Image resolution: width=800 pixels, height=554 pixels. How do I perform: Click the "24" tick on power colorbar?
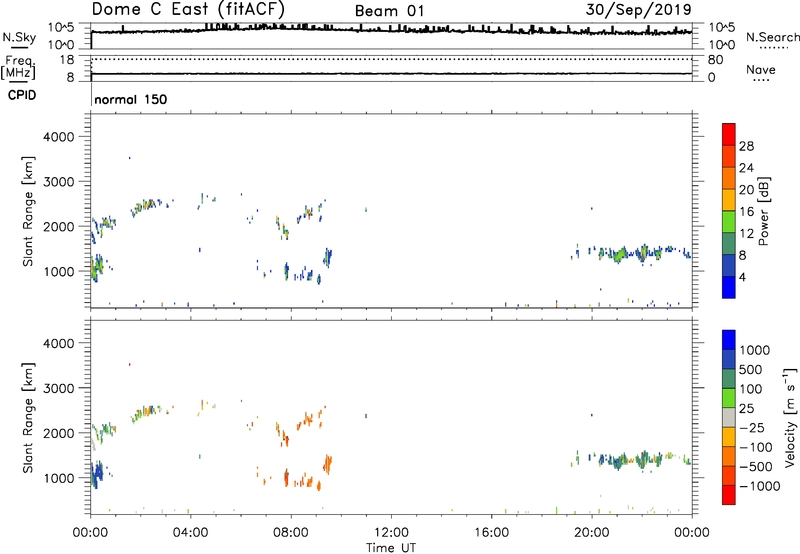(x=746, y=168)
